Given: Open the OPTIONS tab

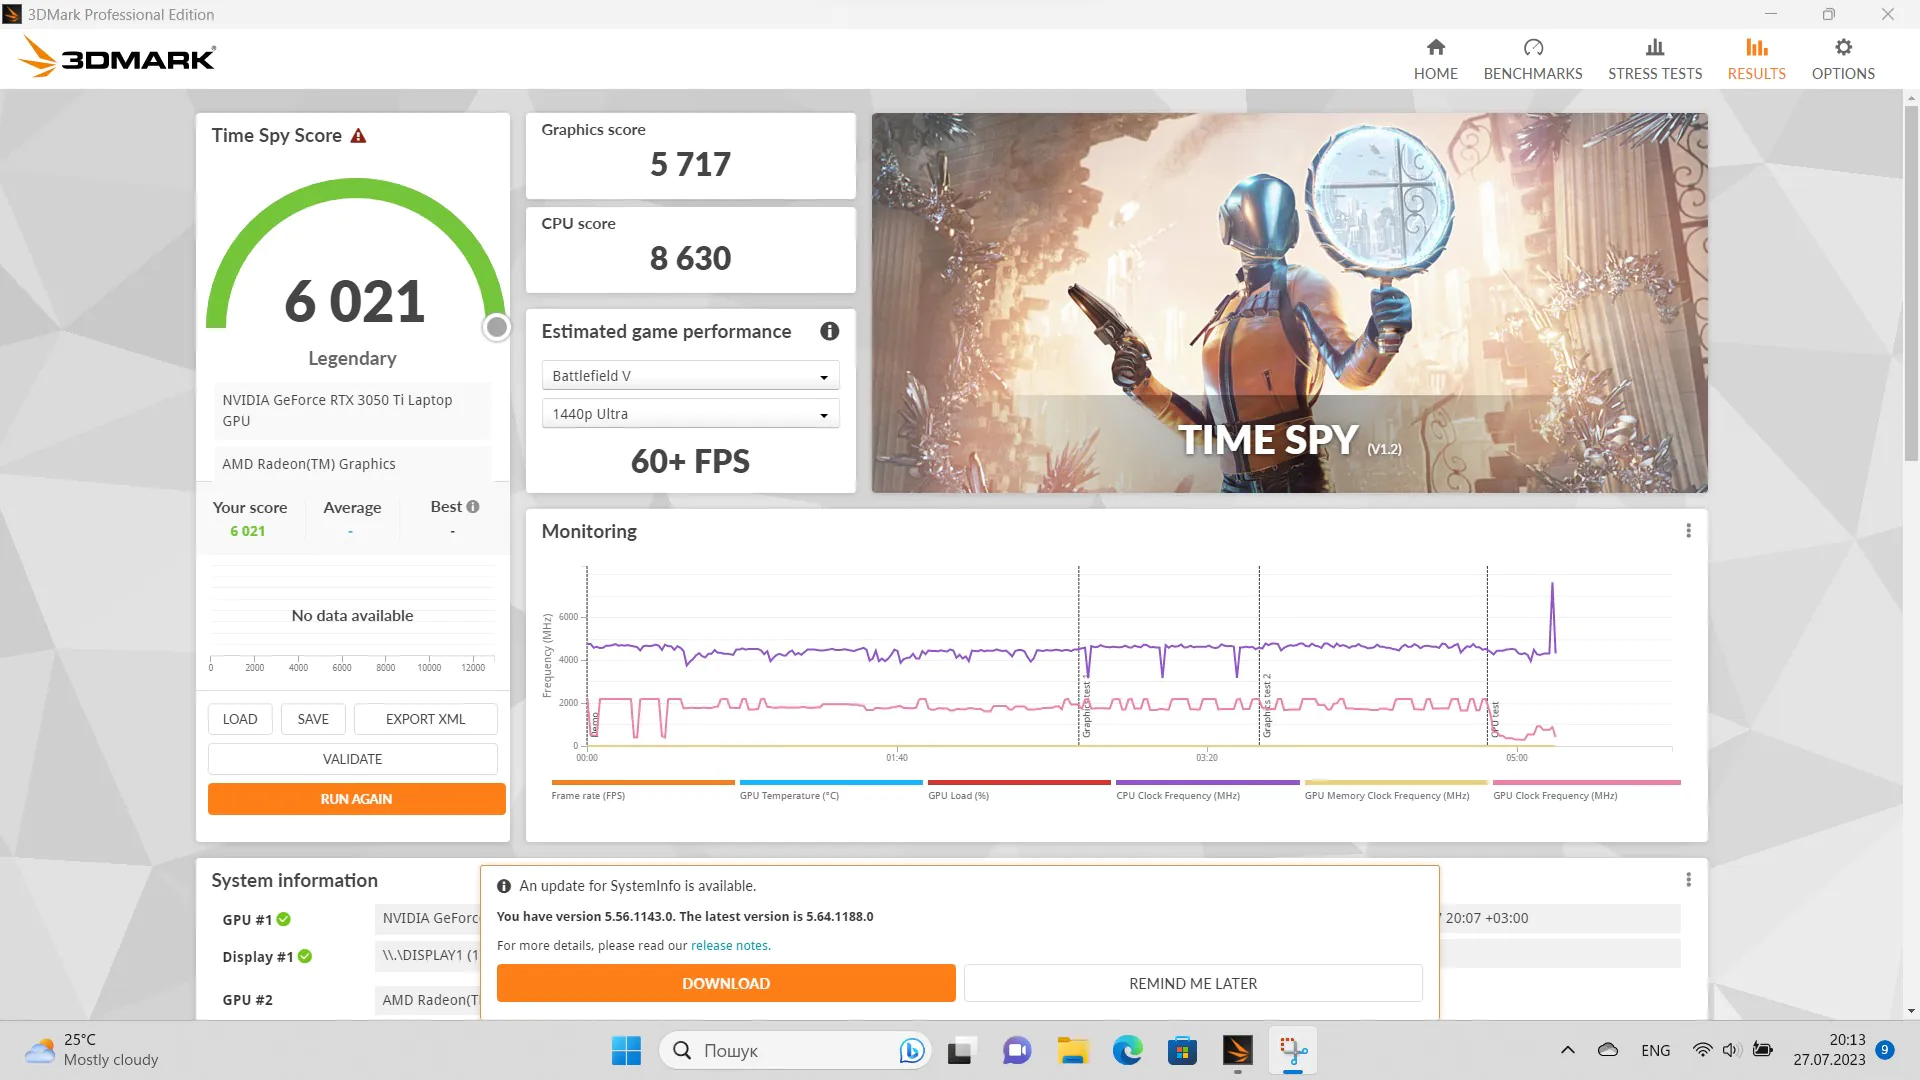Looking at the screenshot, I should (1842, 59).
